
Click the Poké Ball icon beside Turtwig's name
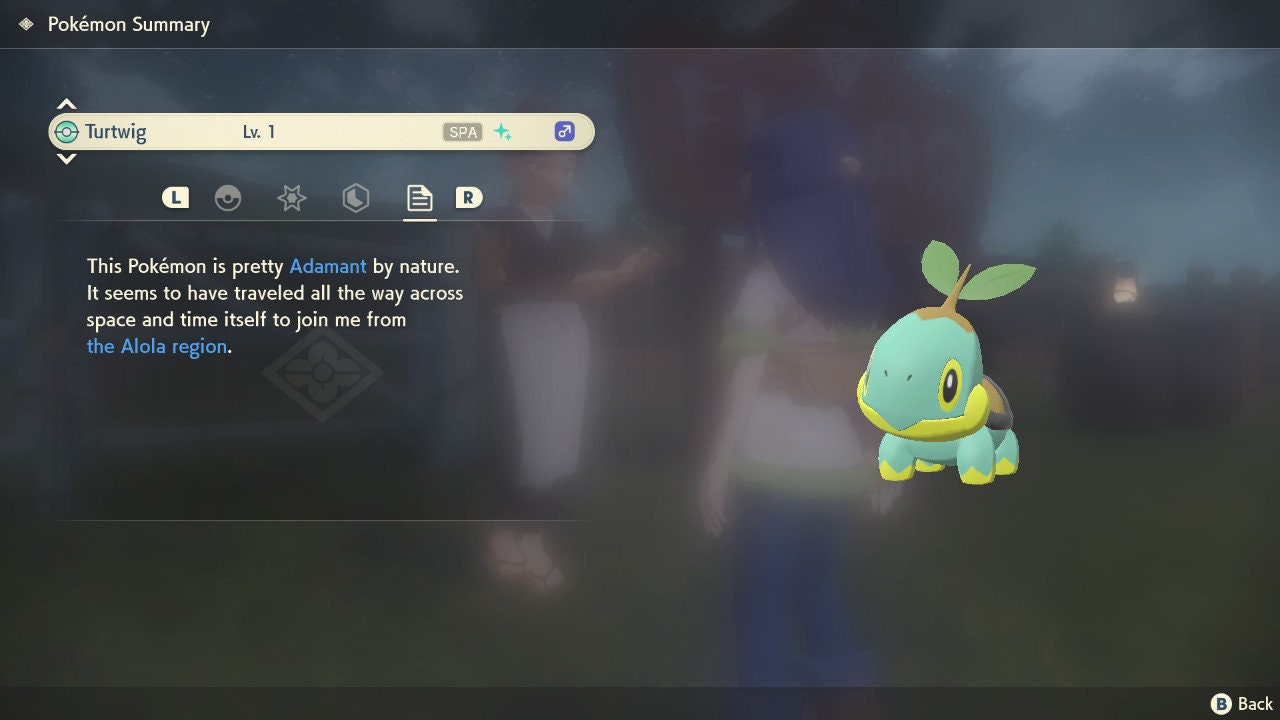pos(67,132)
